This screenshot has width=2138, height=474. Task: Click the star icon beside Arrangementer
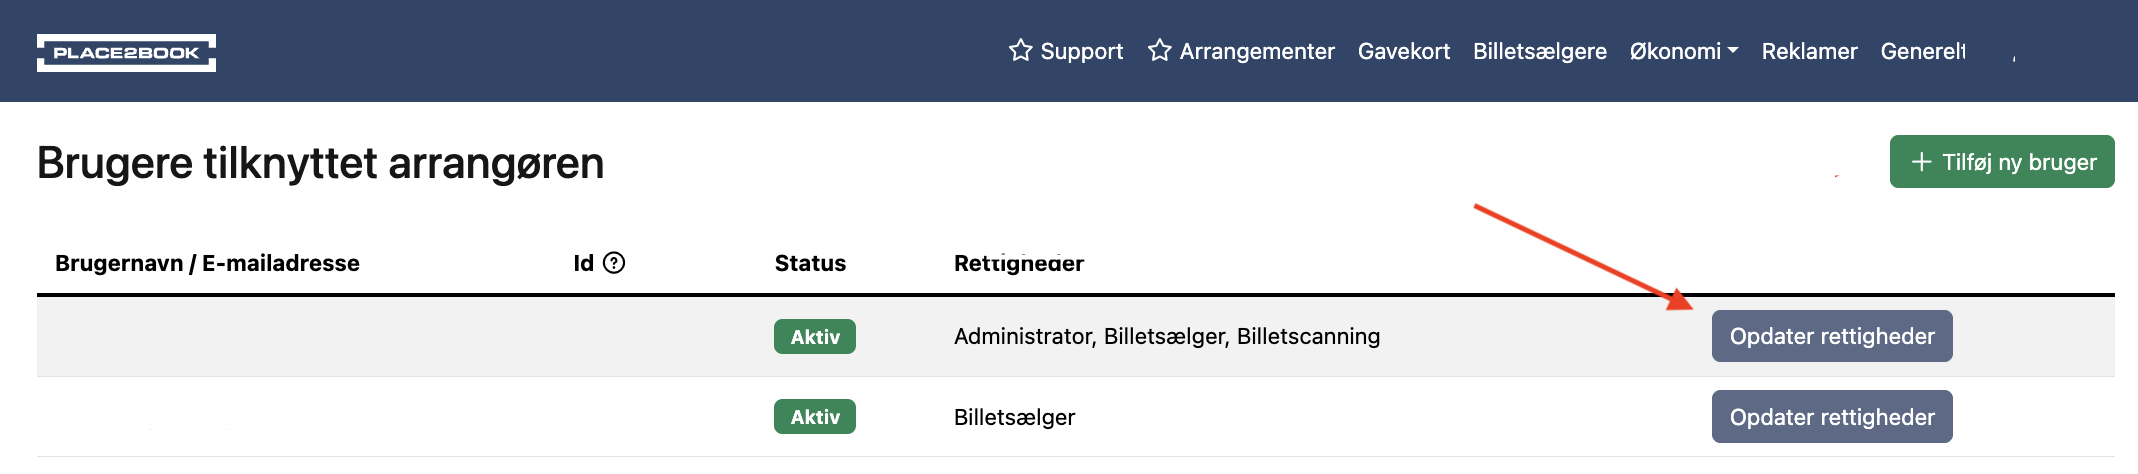pyautogui.click(x=1159, y=50)
